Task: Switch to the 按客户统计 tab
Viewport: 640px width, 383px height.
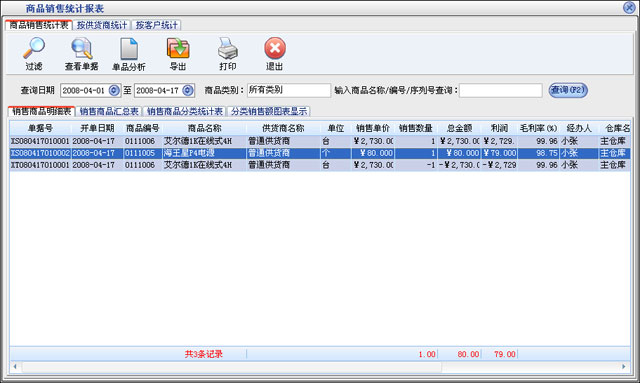Action: 157,25
